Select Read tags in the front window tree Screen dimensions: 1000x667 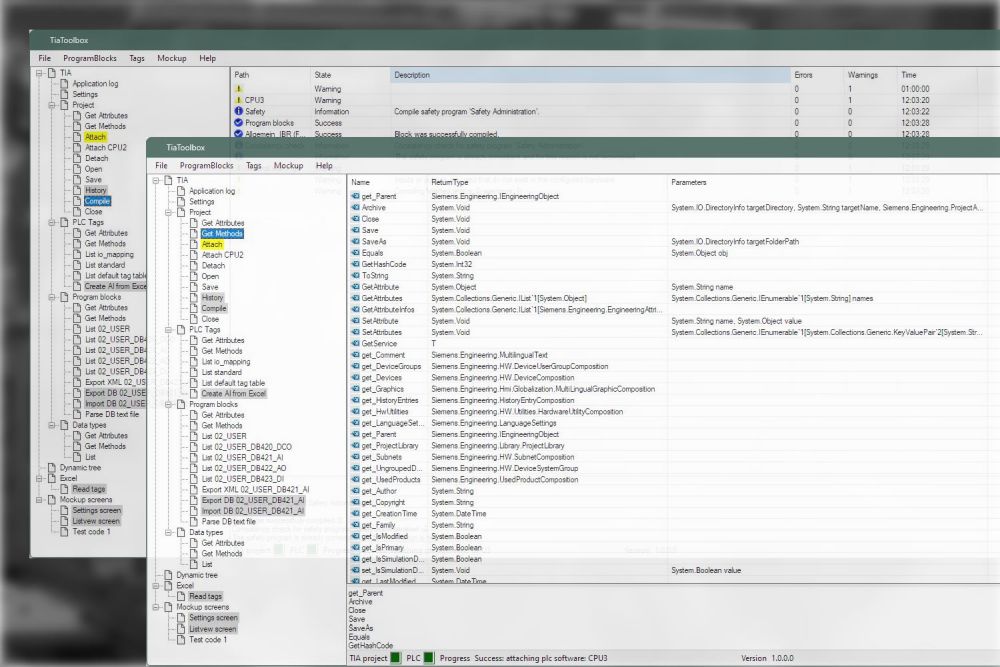click(205, 596)
